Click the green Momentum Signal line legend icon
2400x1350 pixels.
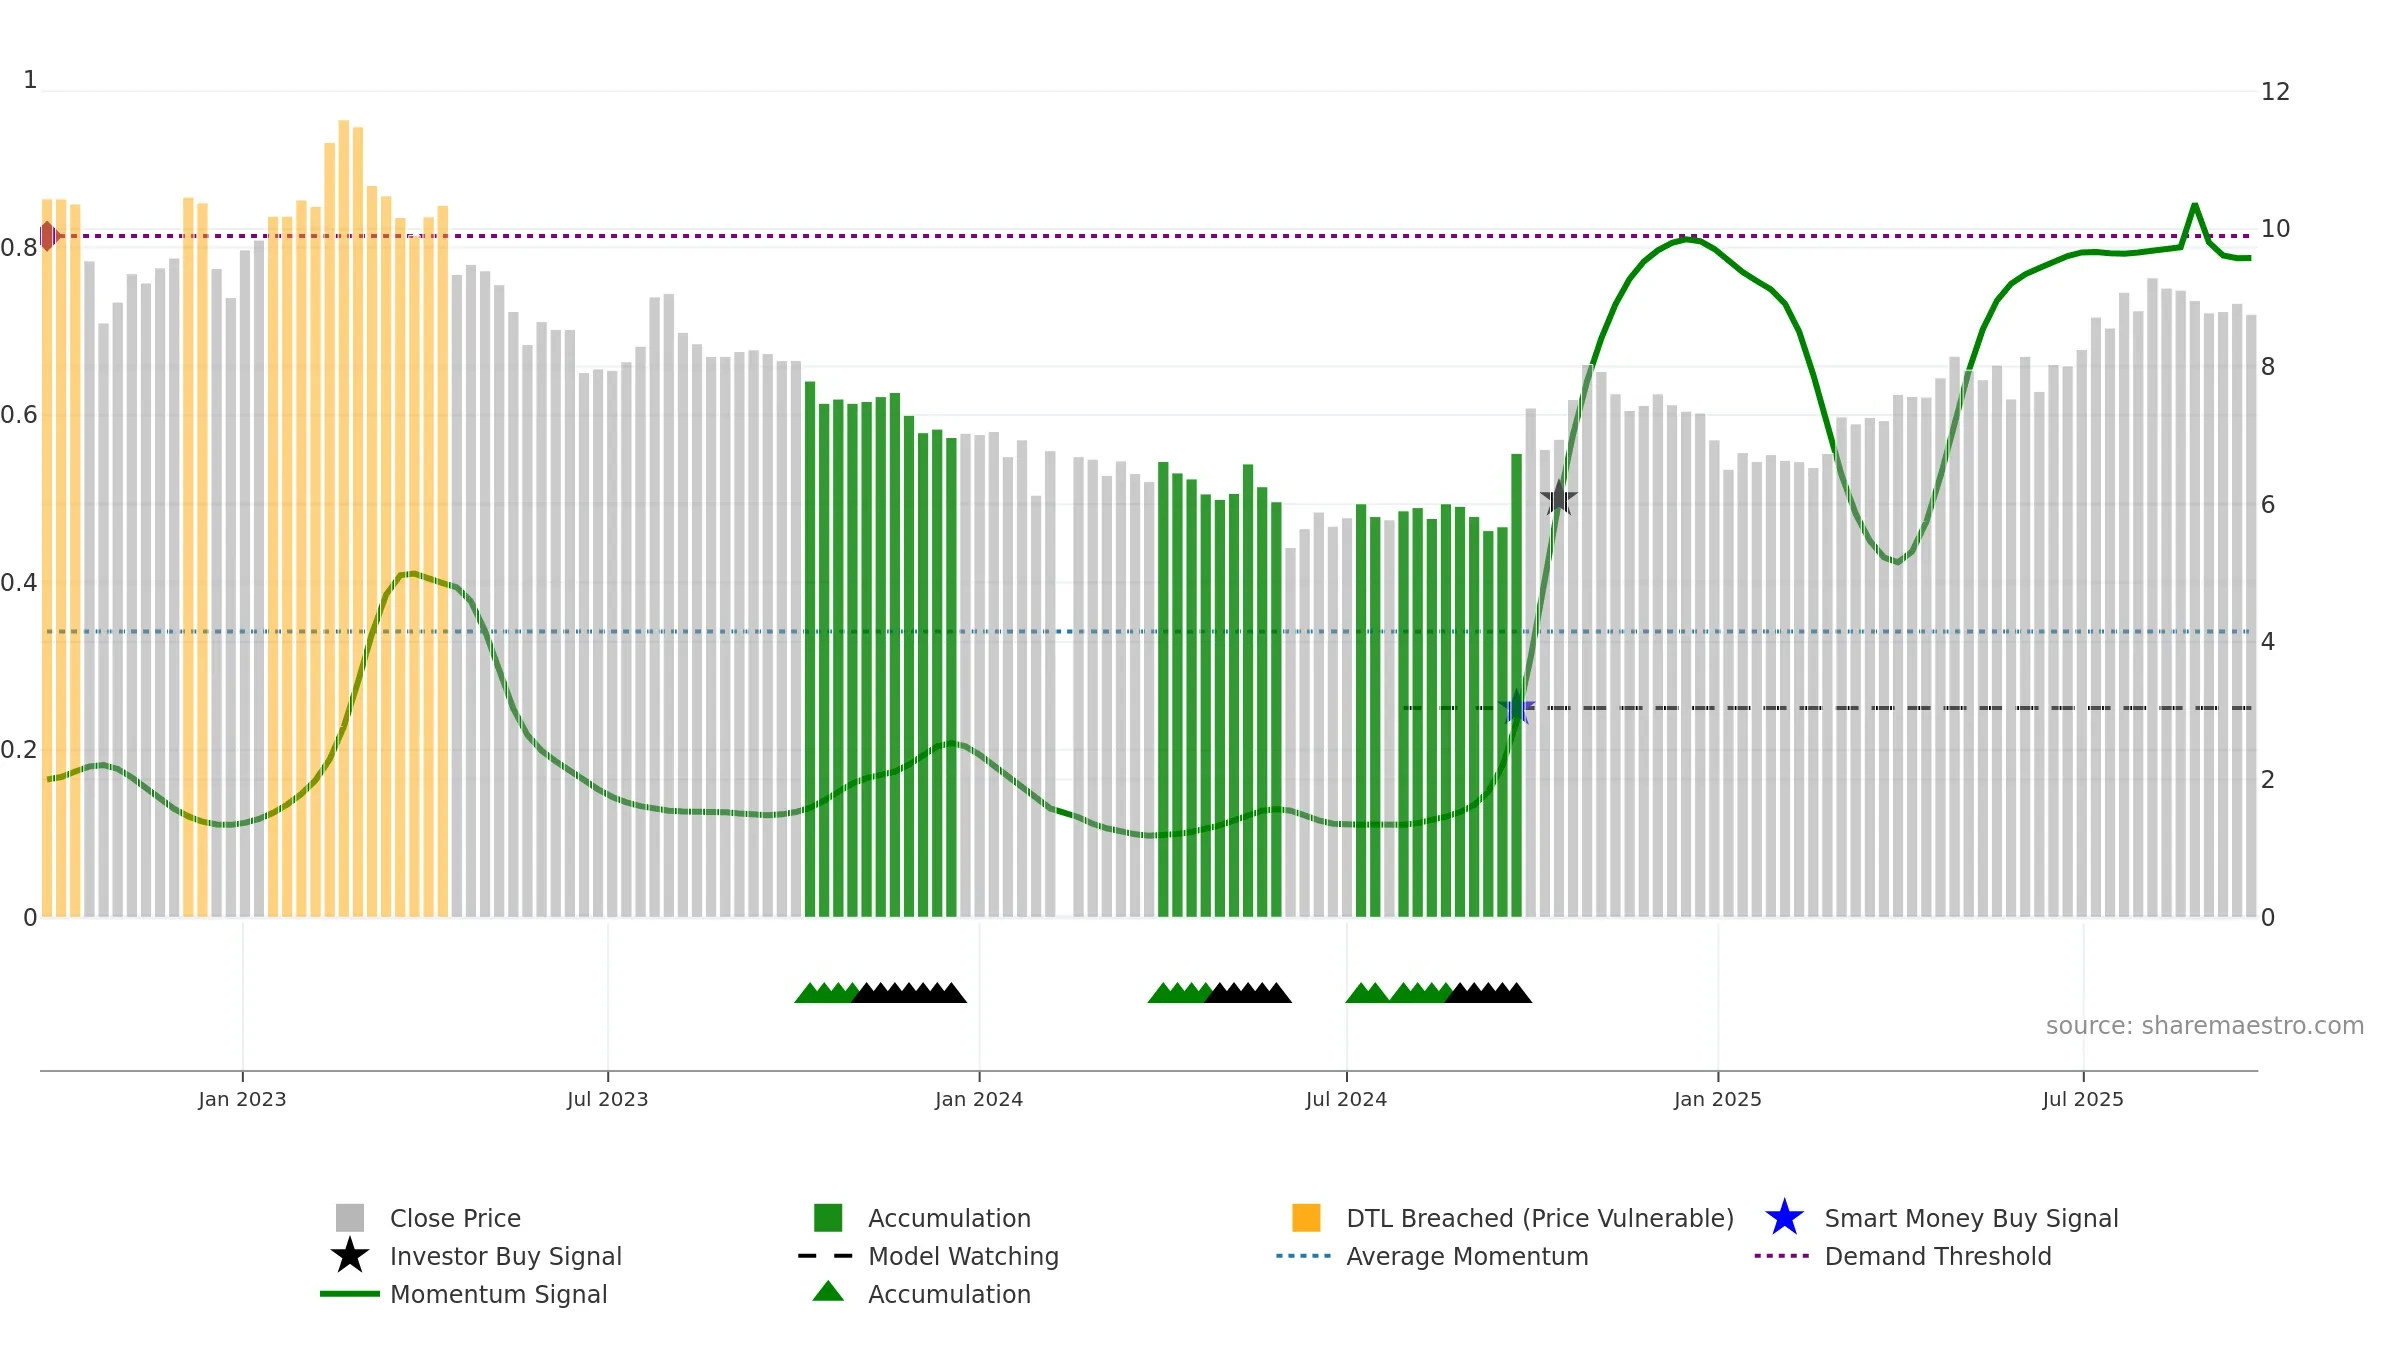click(350, 1294)
